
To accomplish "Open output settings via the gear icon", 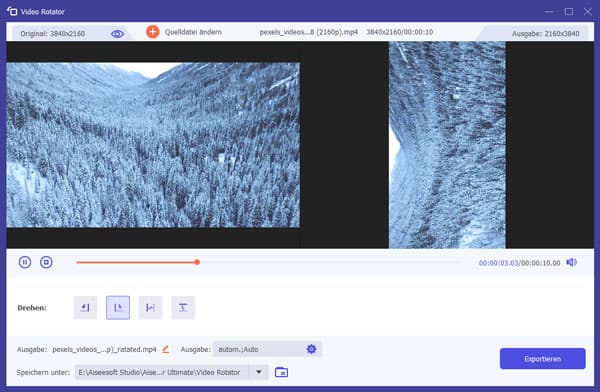I will [x=311, y=349].
